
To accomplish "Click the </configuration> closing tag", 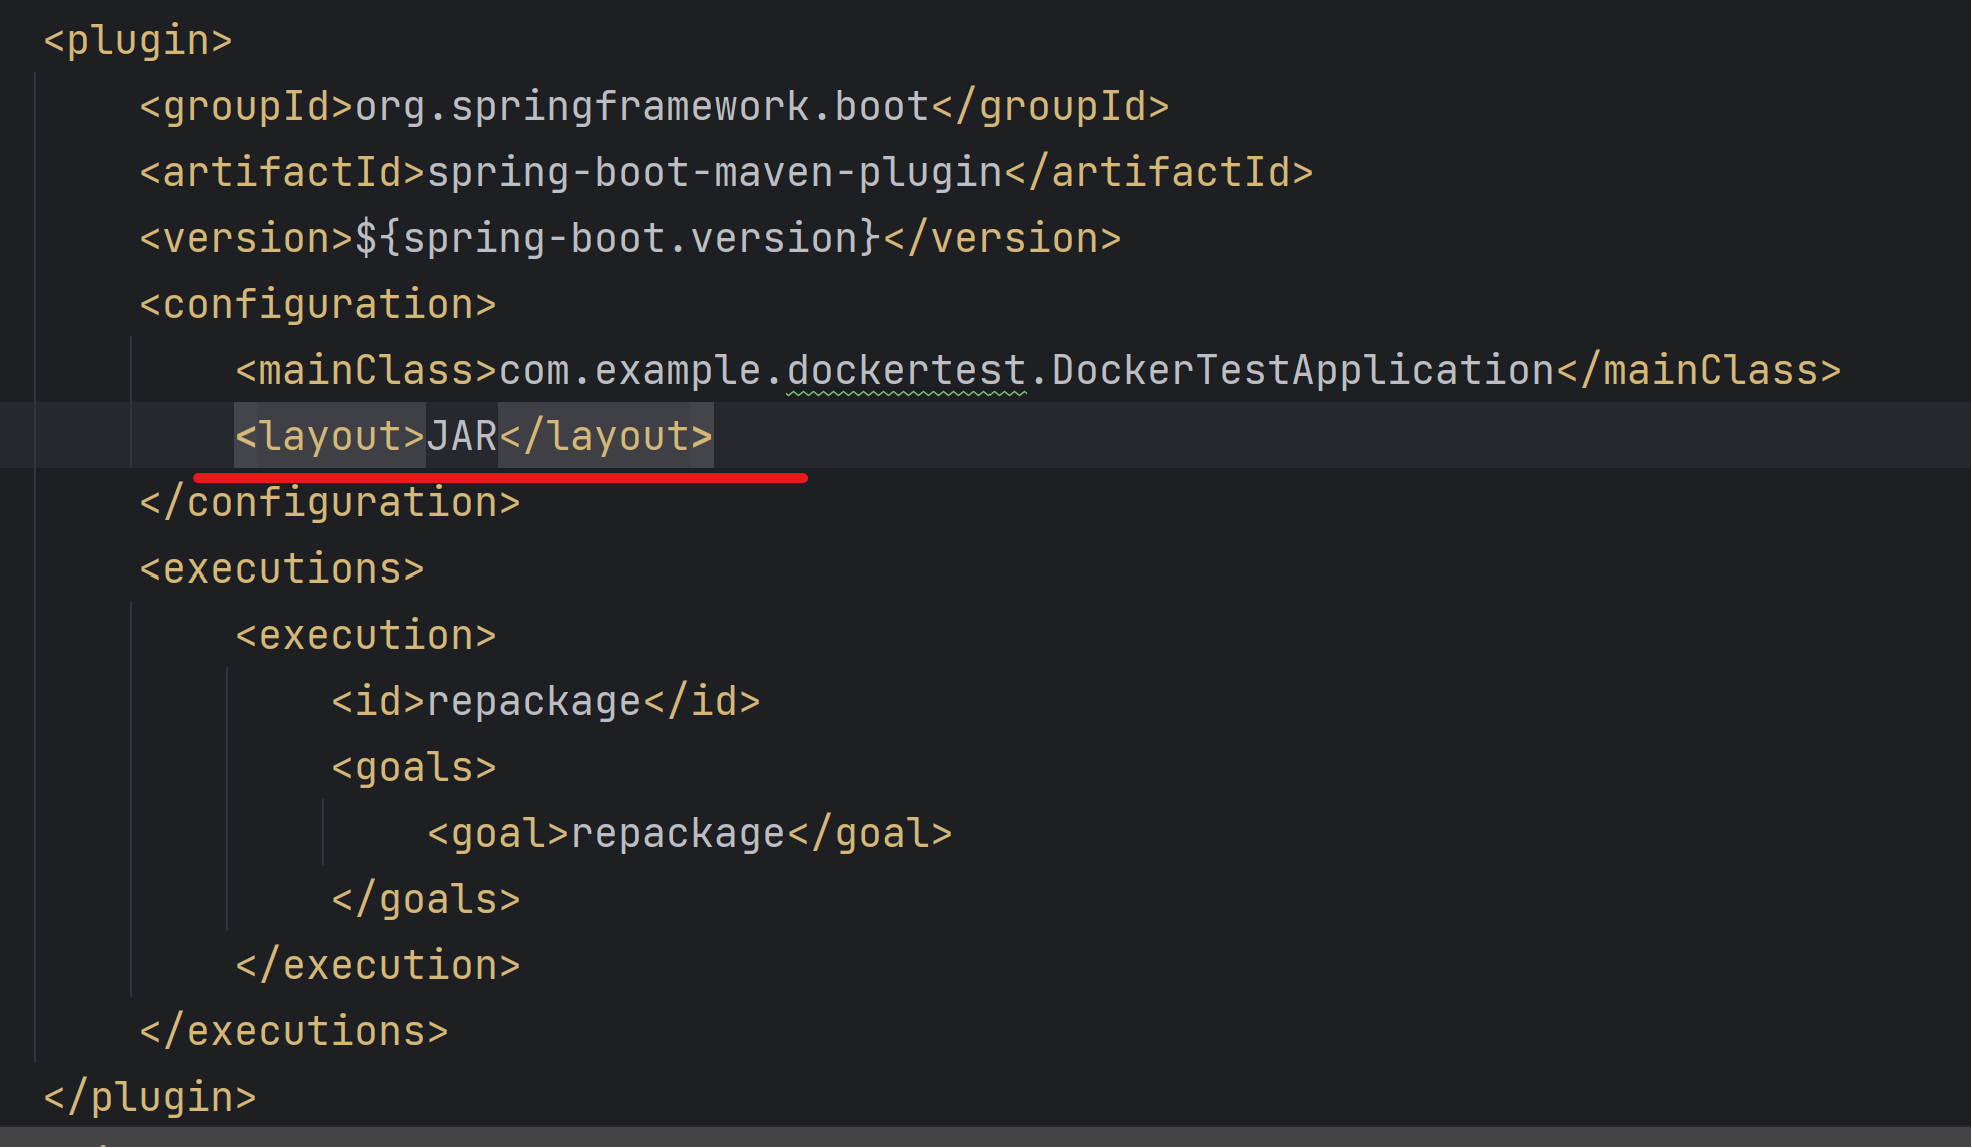I will (330, 501).
